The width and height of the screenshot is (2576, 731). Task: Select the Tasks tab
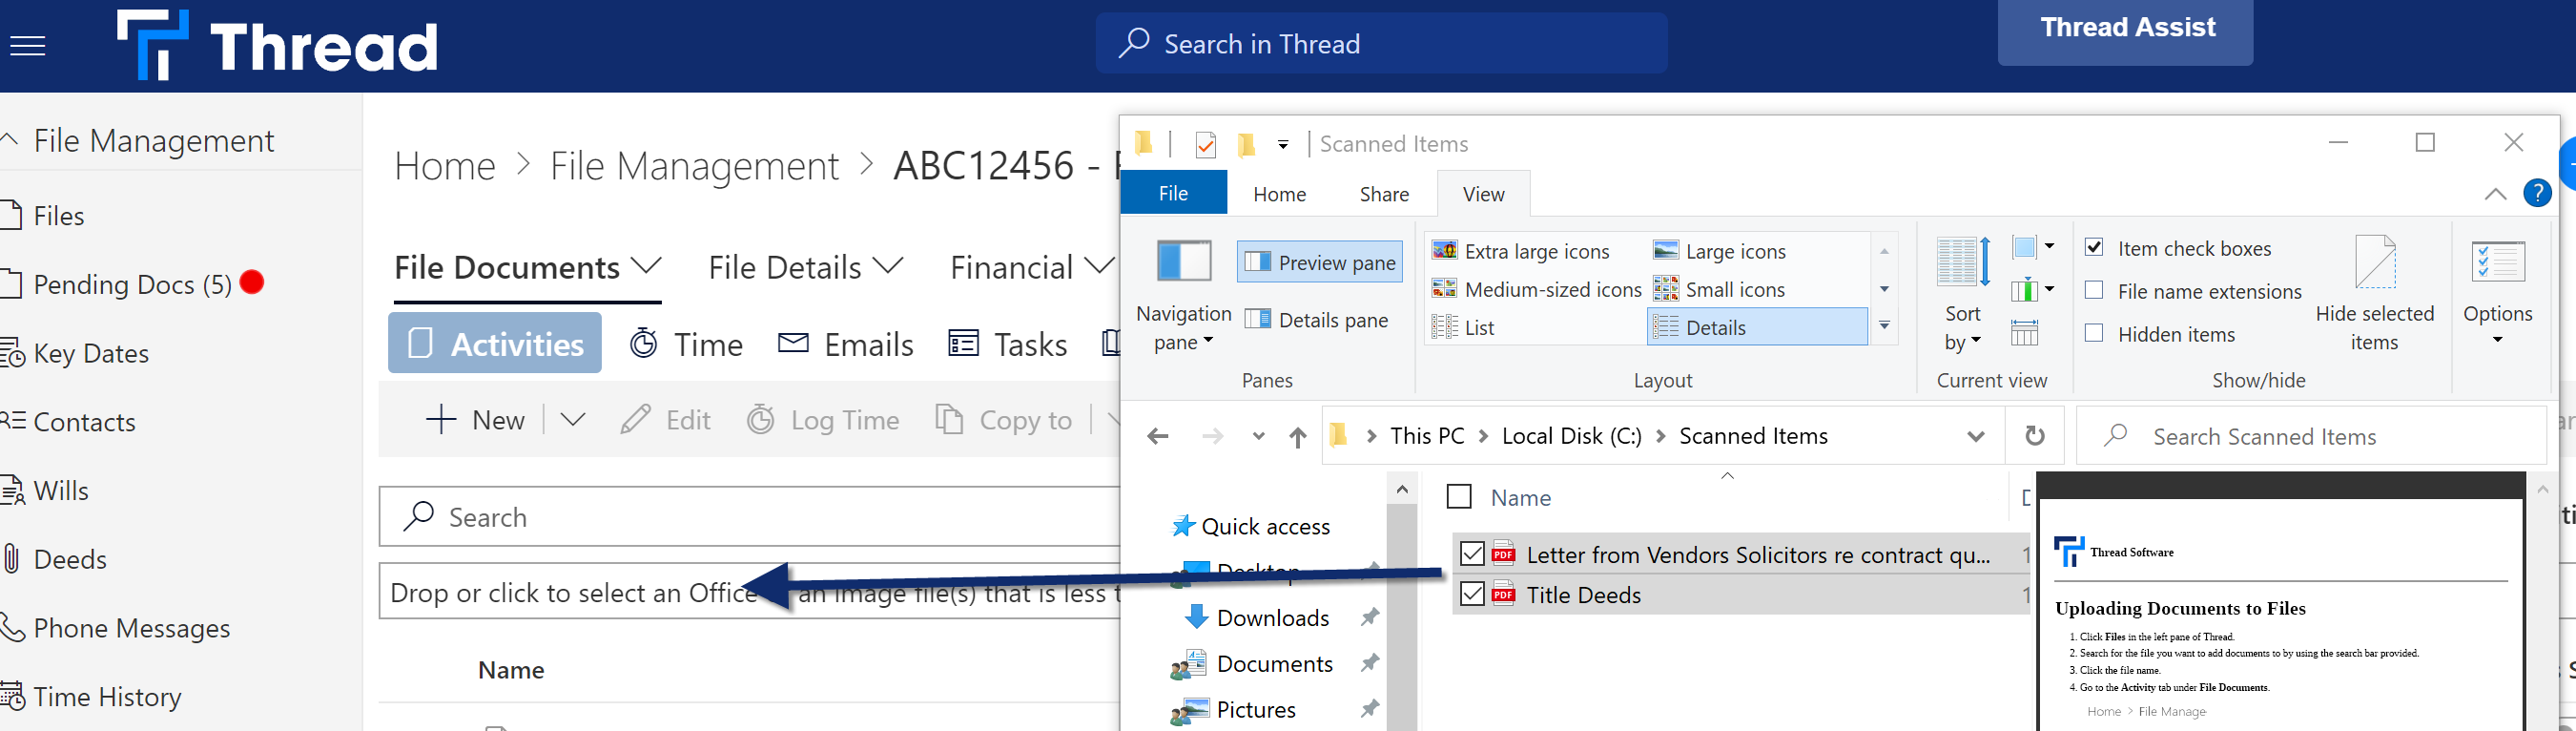(x=1008, y=344)
